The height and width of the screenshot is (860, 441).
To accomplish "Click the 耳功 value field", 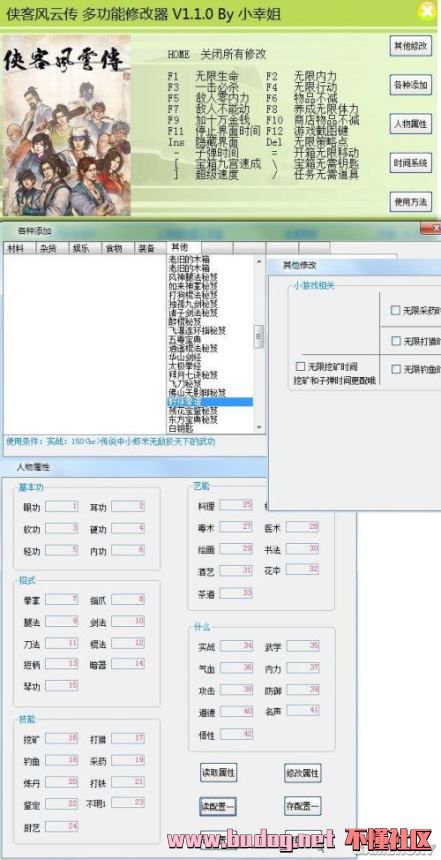I will tap(128, 506).
